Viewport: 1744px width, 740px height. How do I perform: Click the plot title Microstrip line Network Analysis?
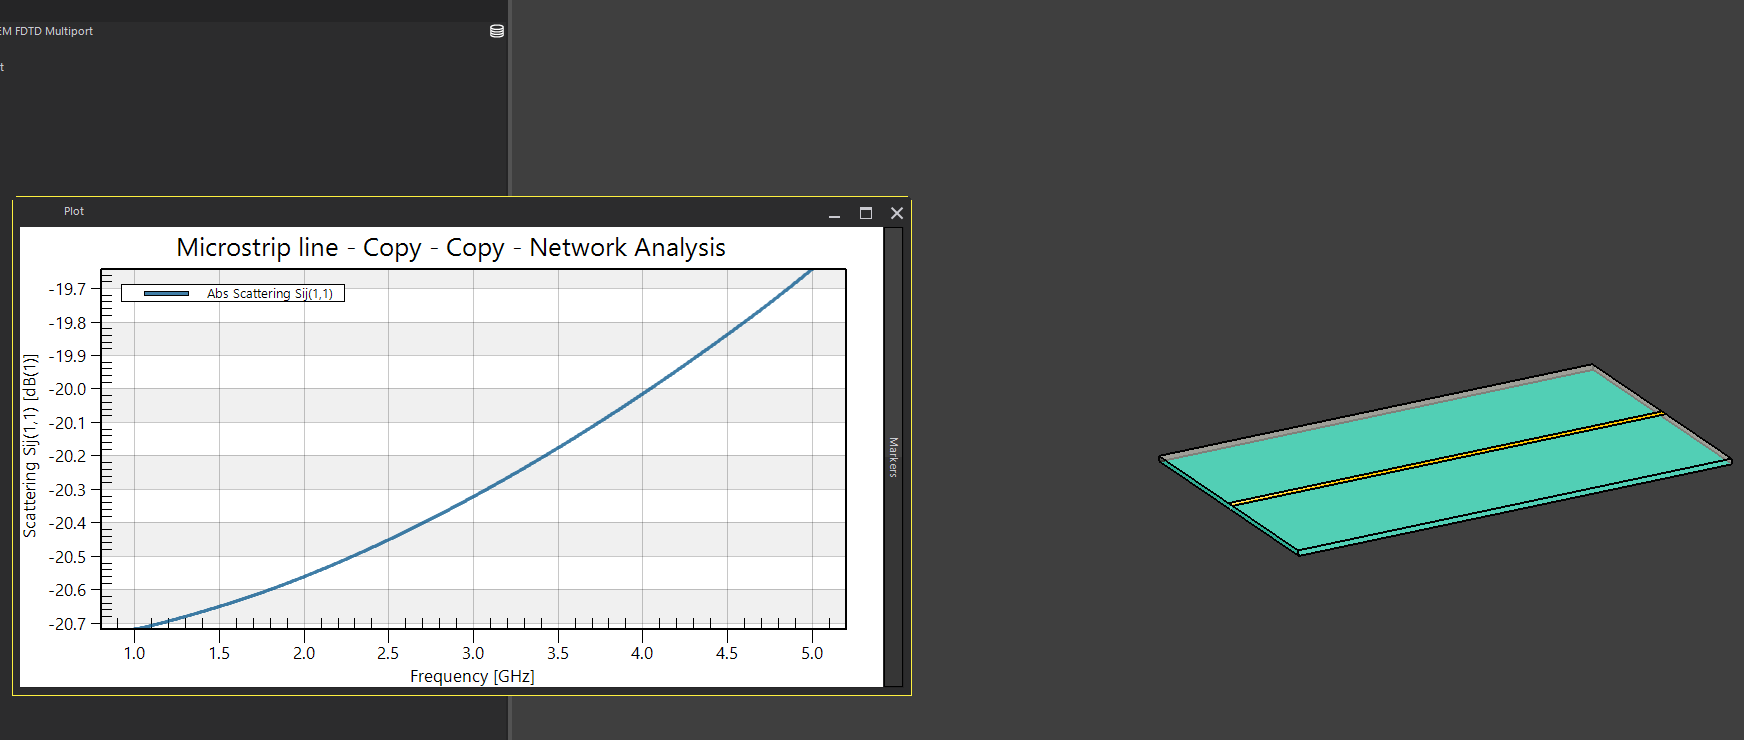click(x=451, y=247)
